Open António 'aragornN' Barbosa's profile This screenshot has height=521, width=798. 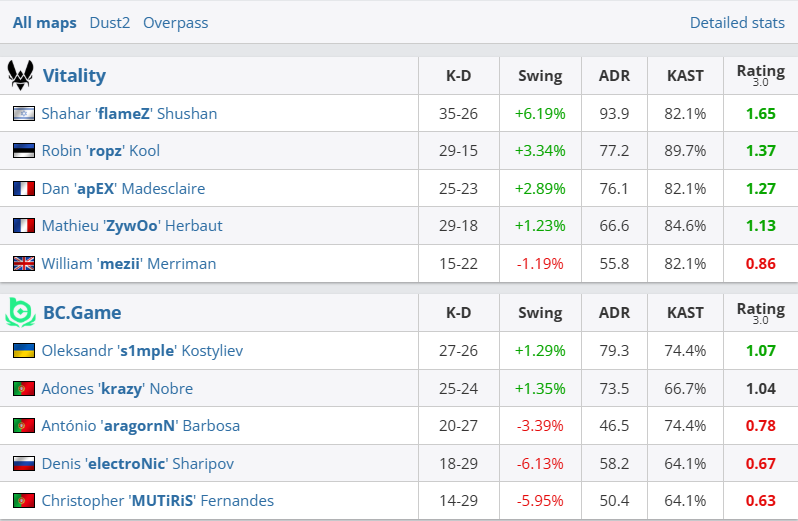pos(140,426)
